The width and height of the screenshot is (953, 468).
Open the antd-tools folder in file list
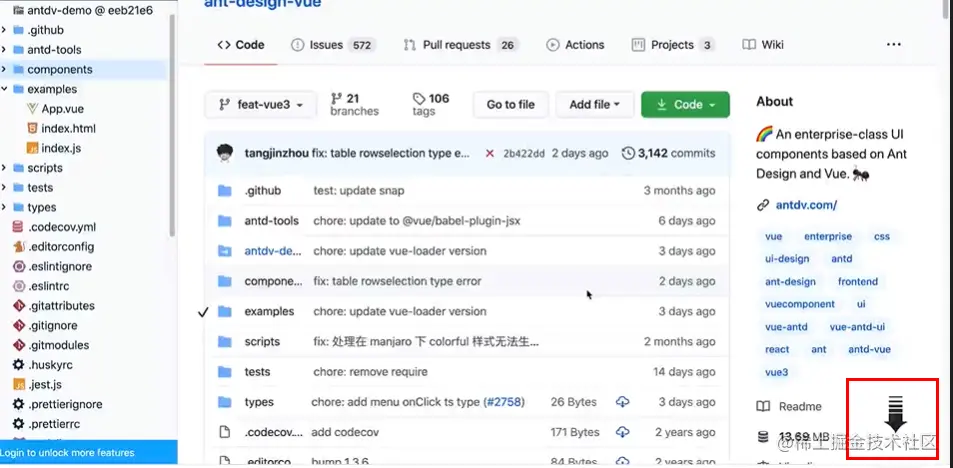pyautogui.click(x=271, y=221)
